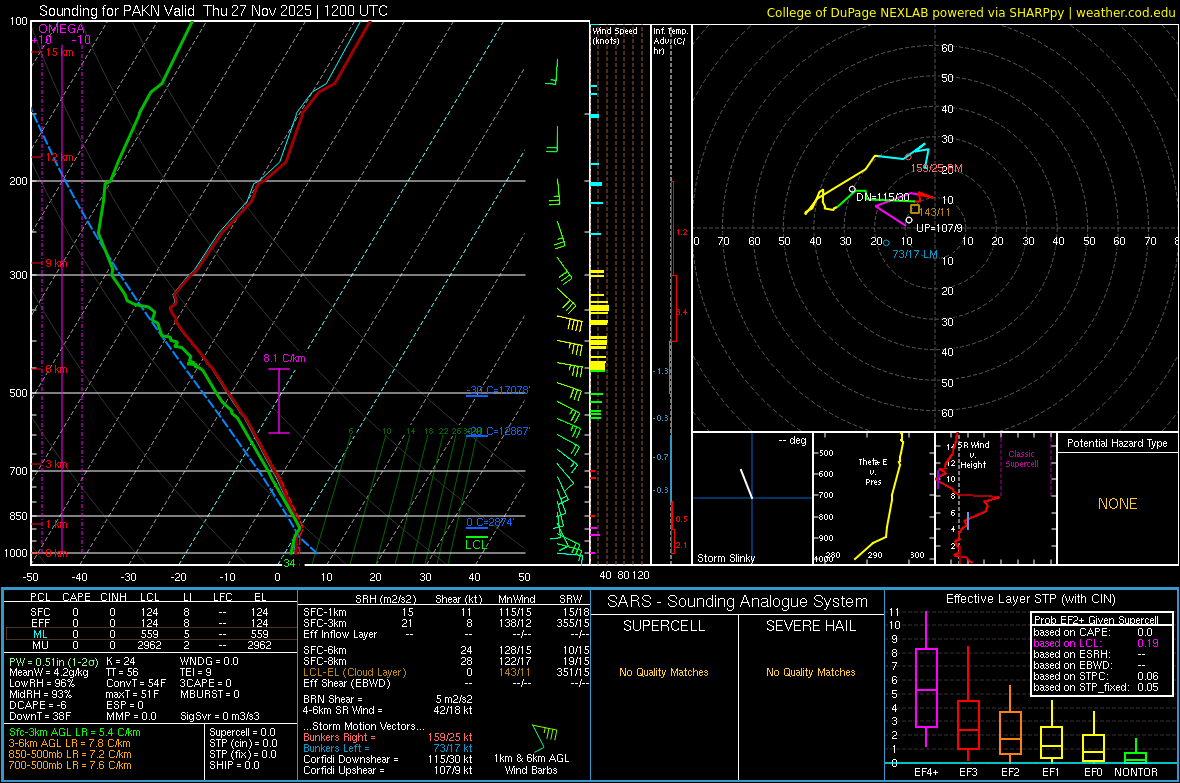Viewport: 1180px width, 783px height.
Task: Click 'Sfc-3km AGL LR = 5.4 C/km'
Action: pyautogui.click(x=75, y=732)
